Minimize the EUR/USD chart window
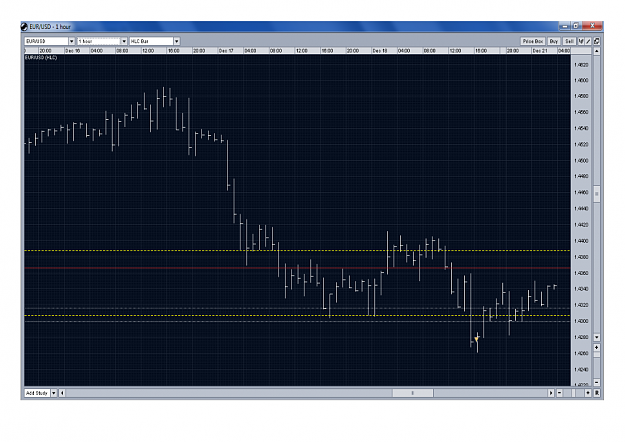 coord(565,26)
